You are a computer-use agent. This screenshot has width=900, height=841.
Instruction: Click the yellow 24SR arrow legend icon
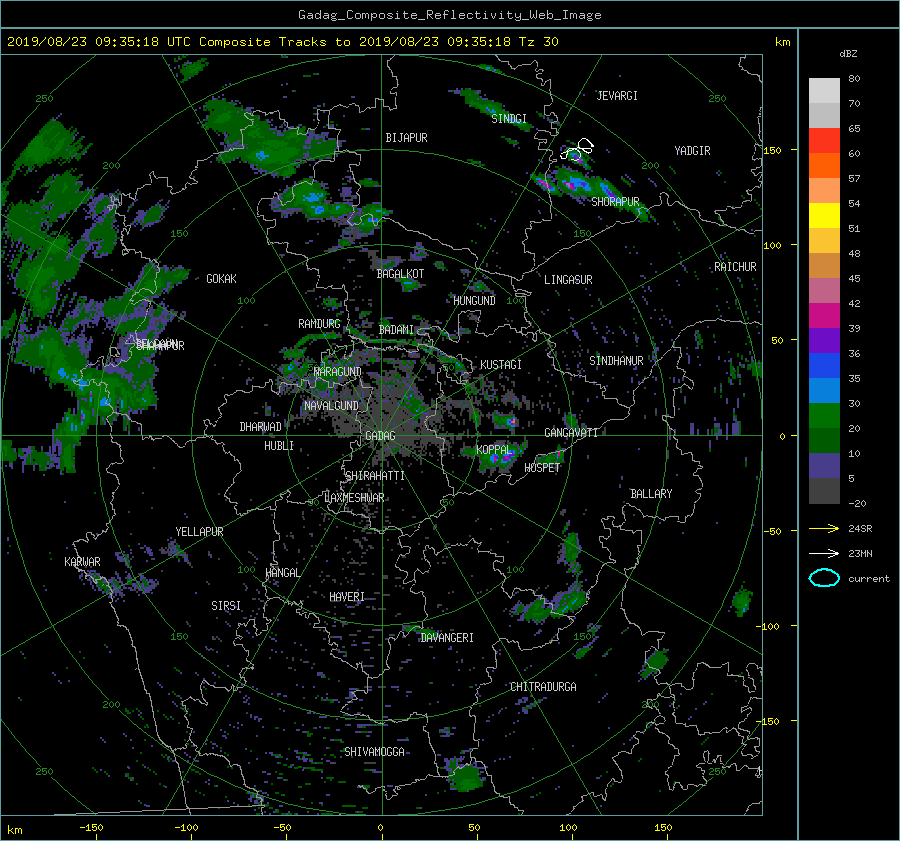(x=824, y=529)
